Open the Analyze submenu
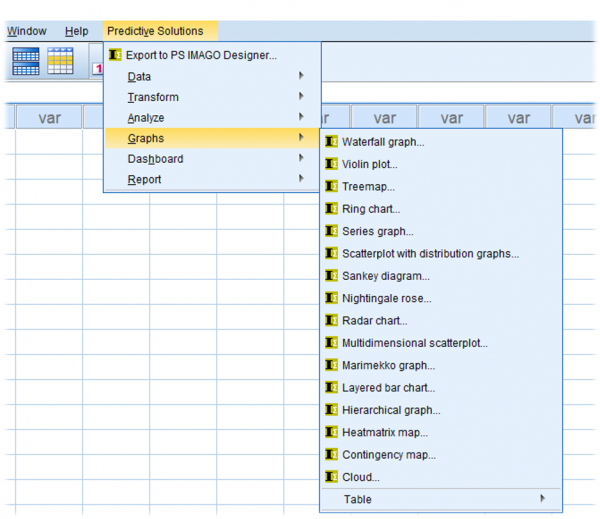The image size is (600, 519). point(146,118)
